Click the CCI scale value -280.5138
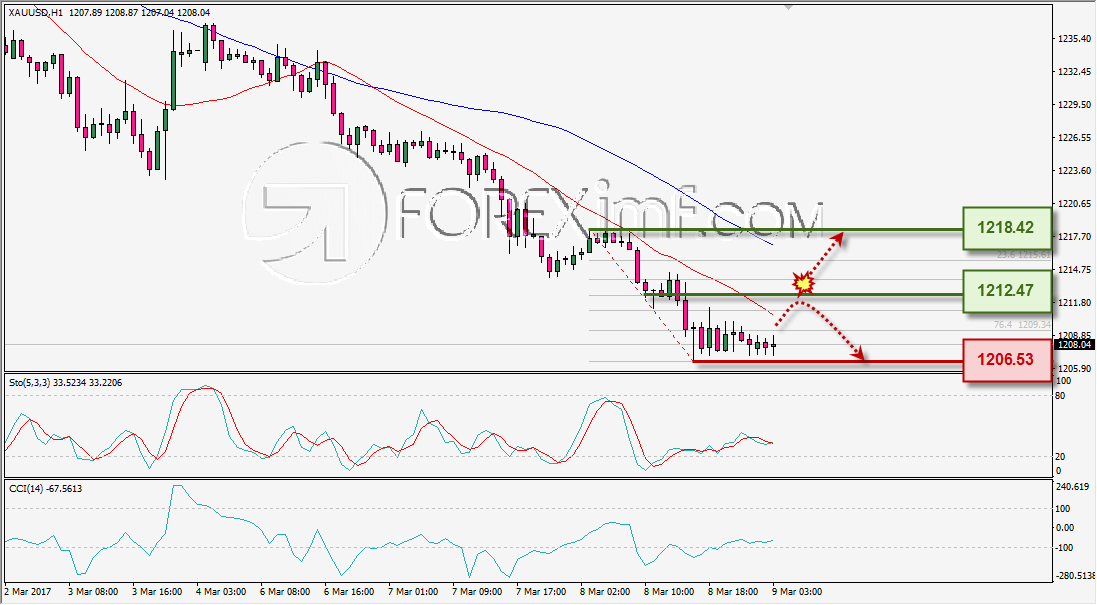The height and width of the screenshot is (605, 1097). tap(1075, 576)
